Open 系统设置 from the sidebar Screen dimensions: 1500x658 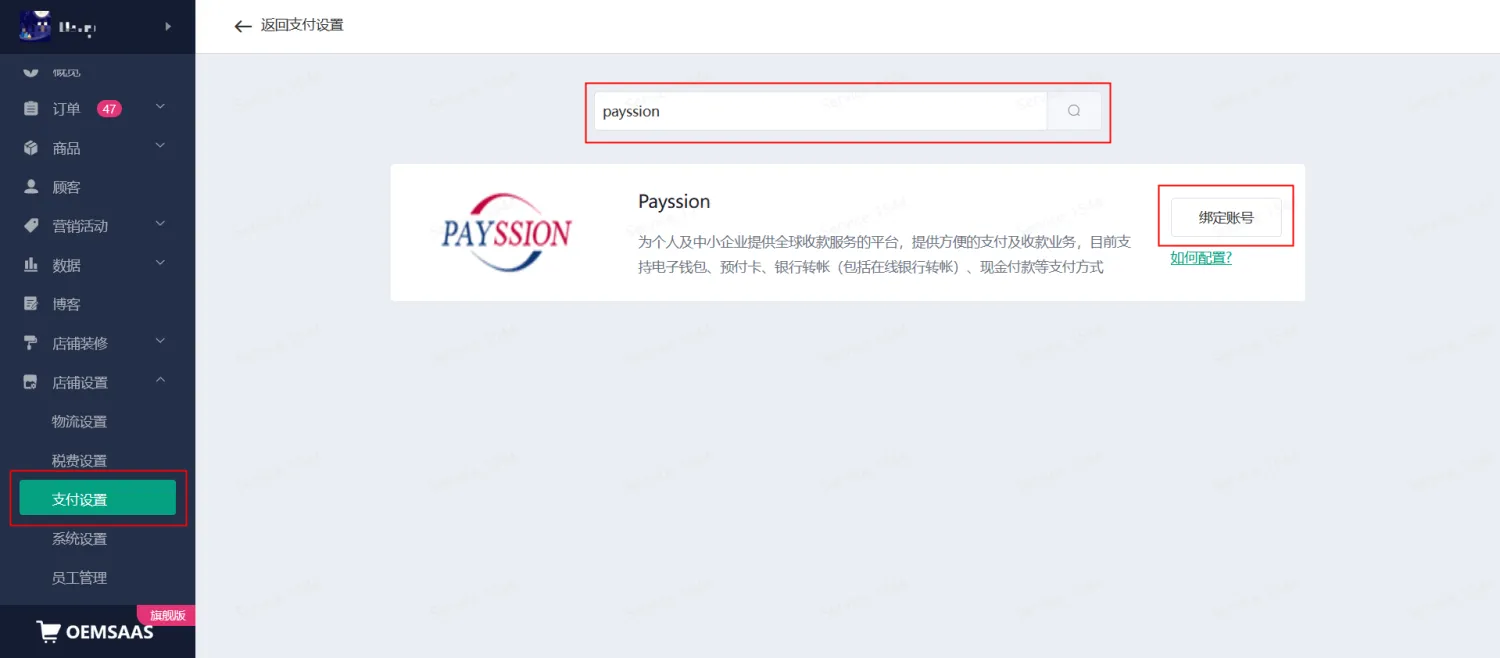79,538
